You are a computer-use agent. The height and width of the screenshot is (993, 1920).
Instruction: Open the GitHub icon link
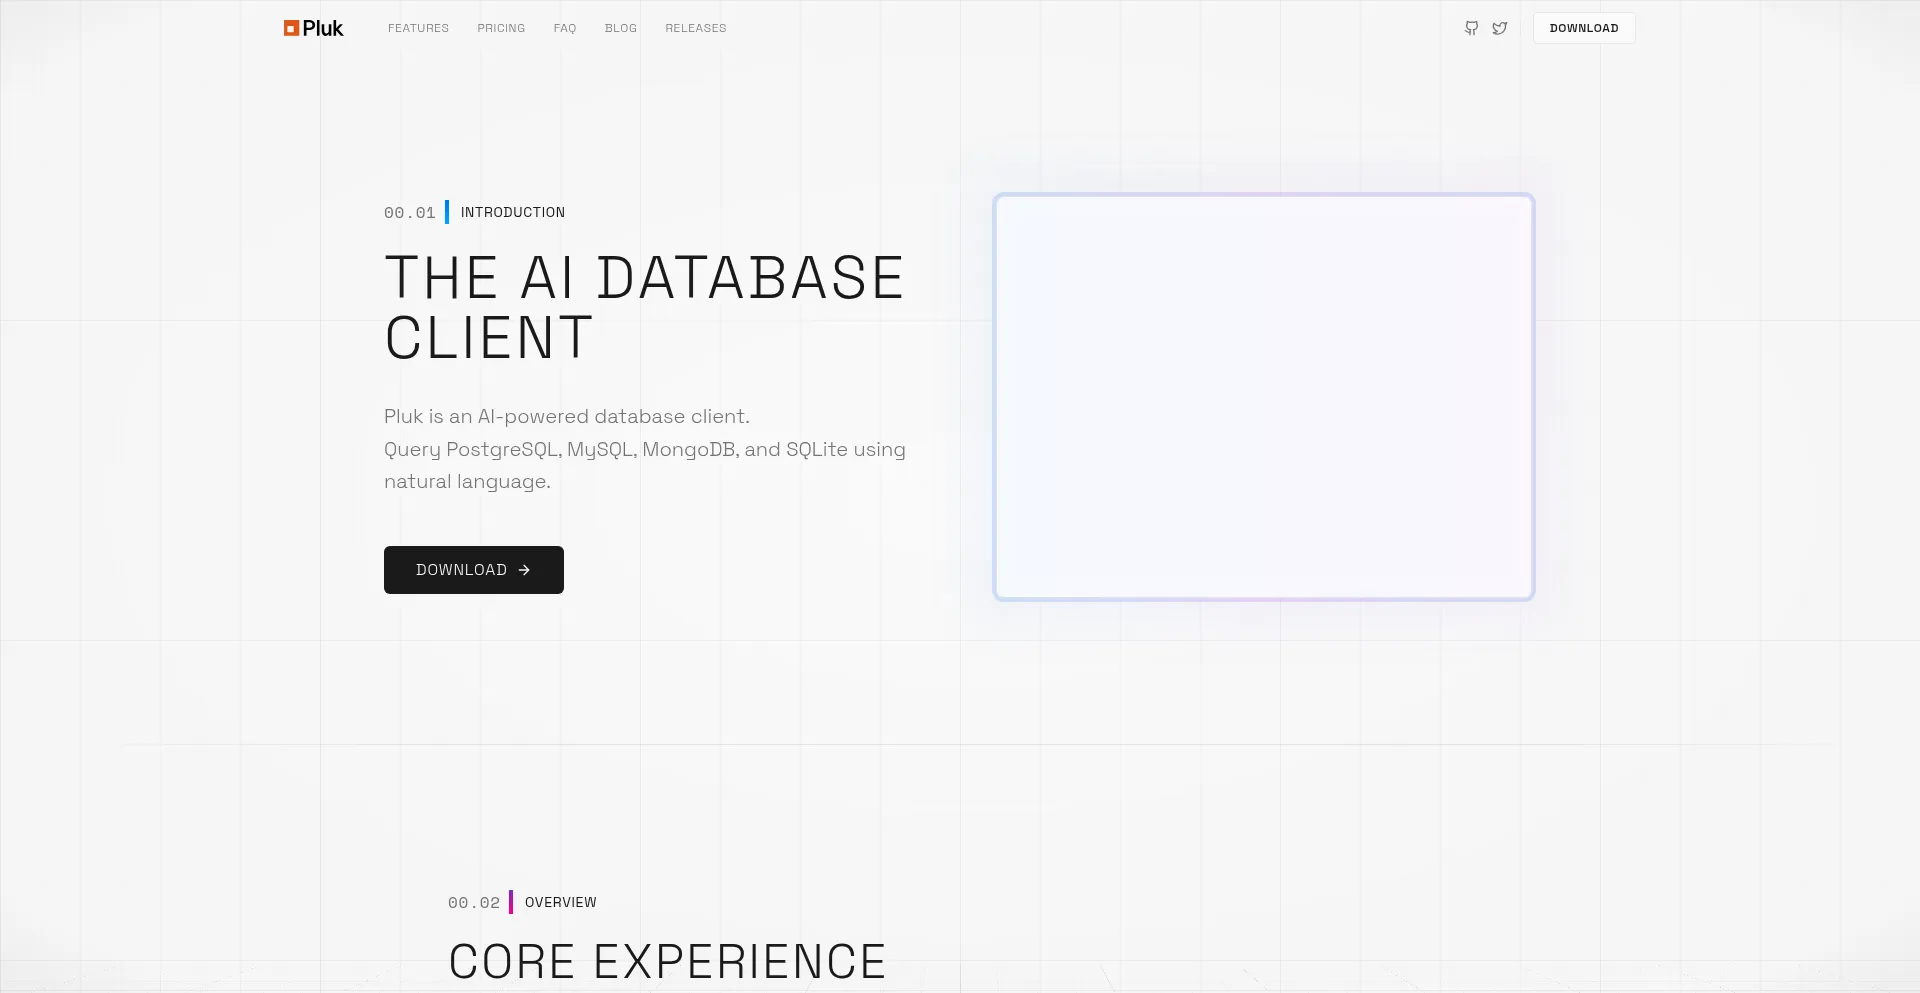pos(1471,28)
